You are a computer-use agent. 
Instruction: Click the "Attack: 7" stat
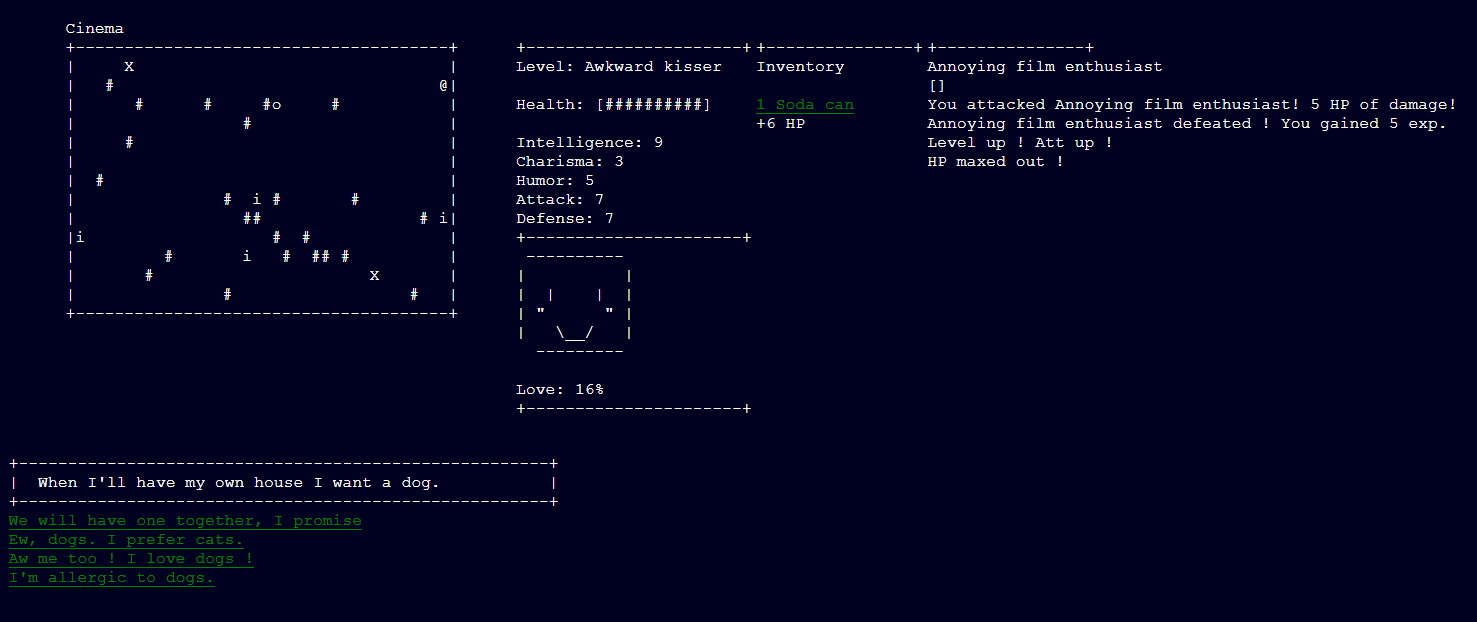coord(560,200)
